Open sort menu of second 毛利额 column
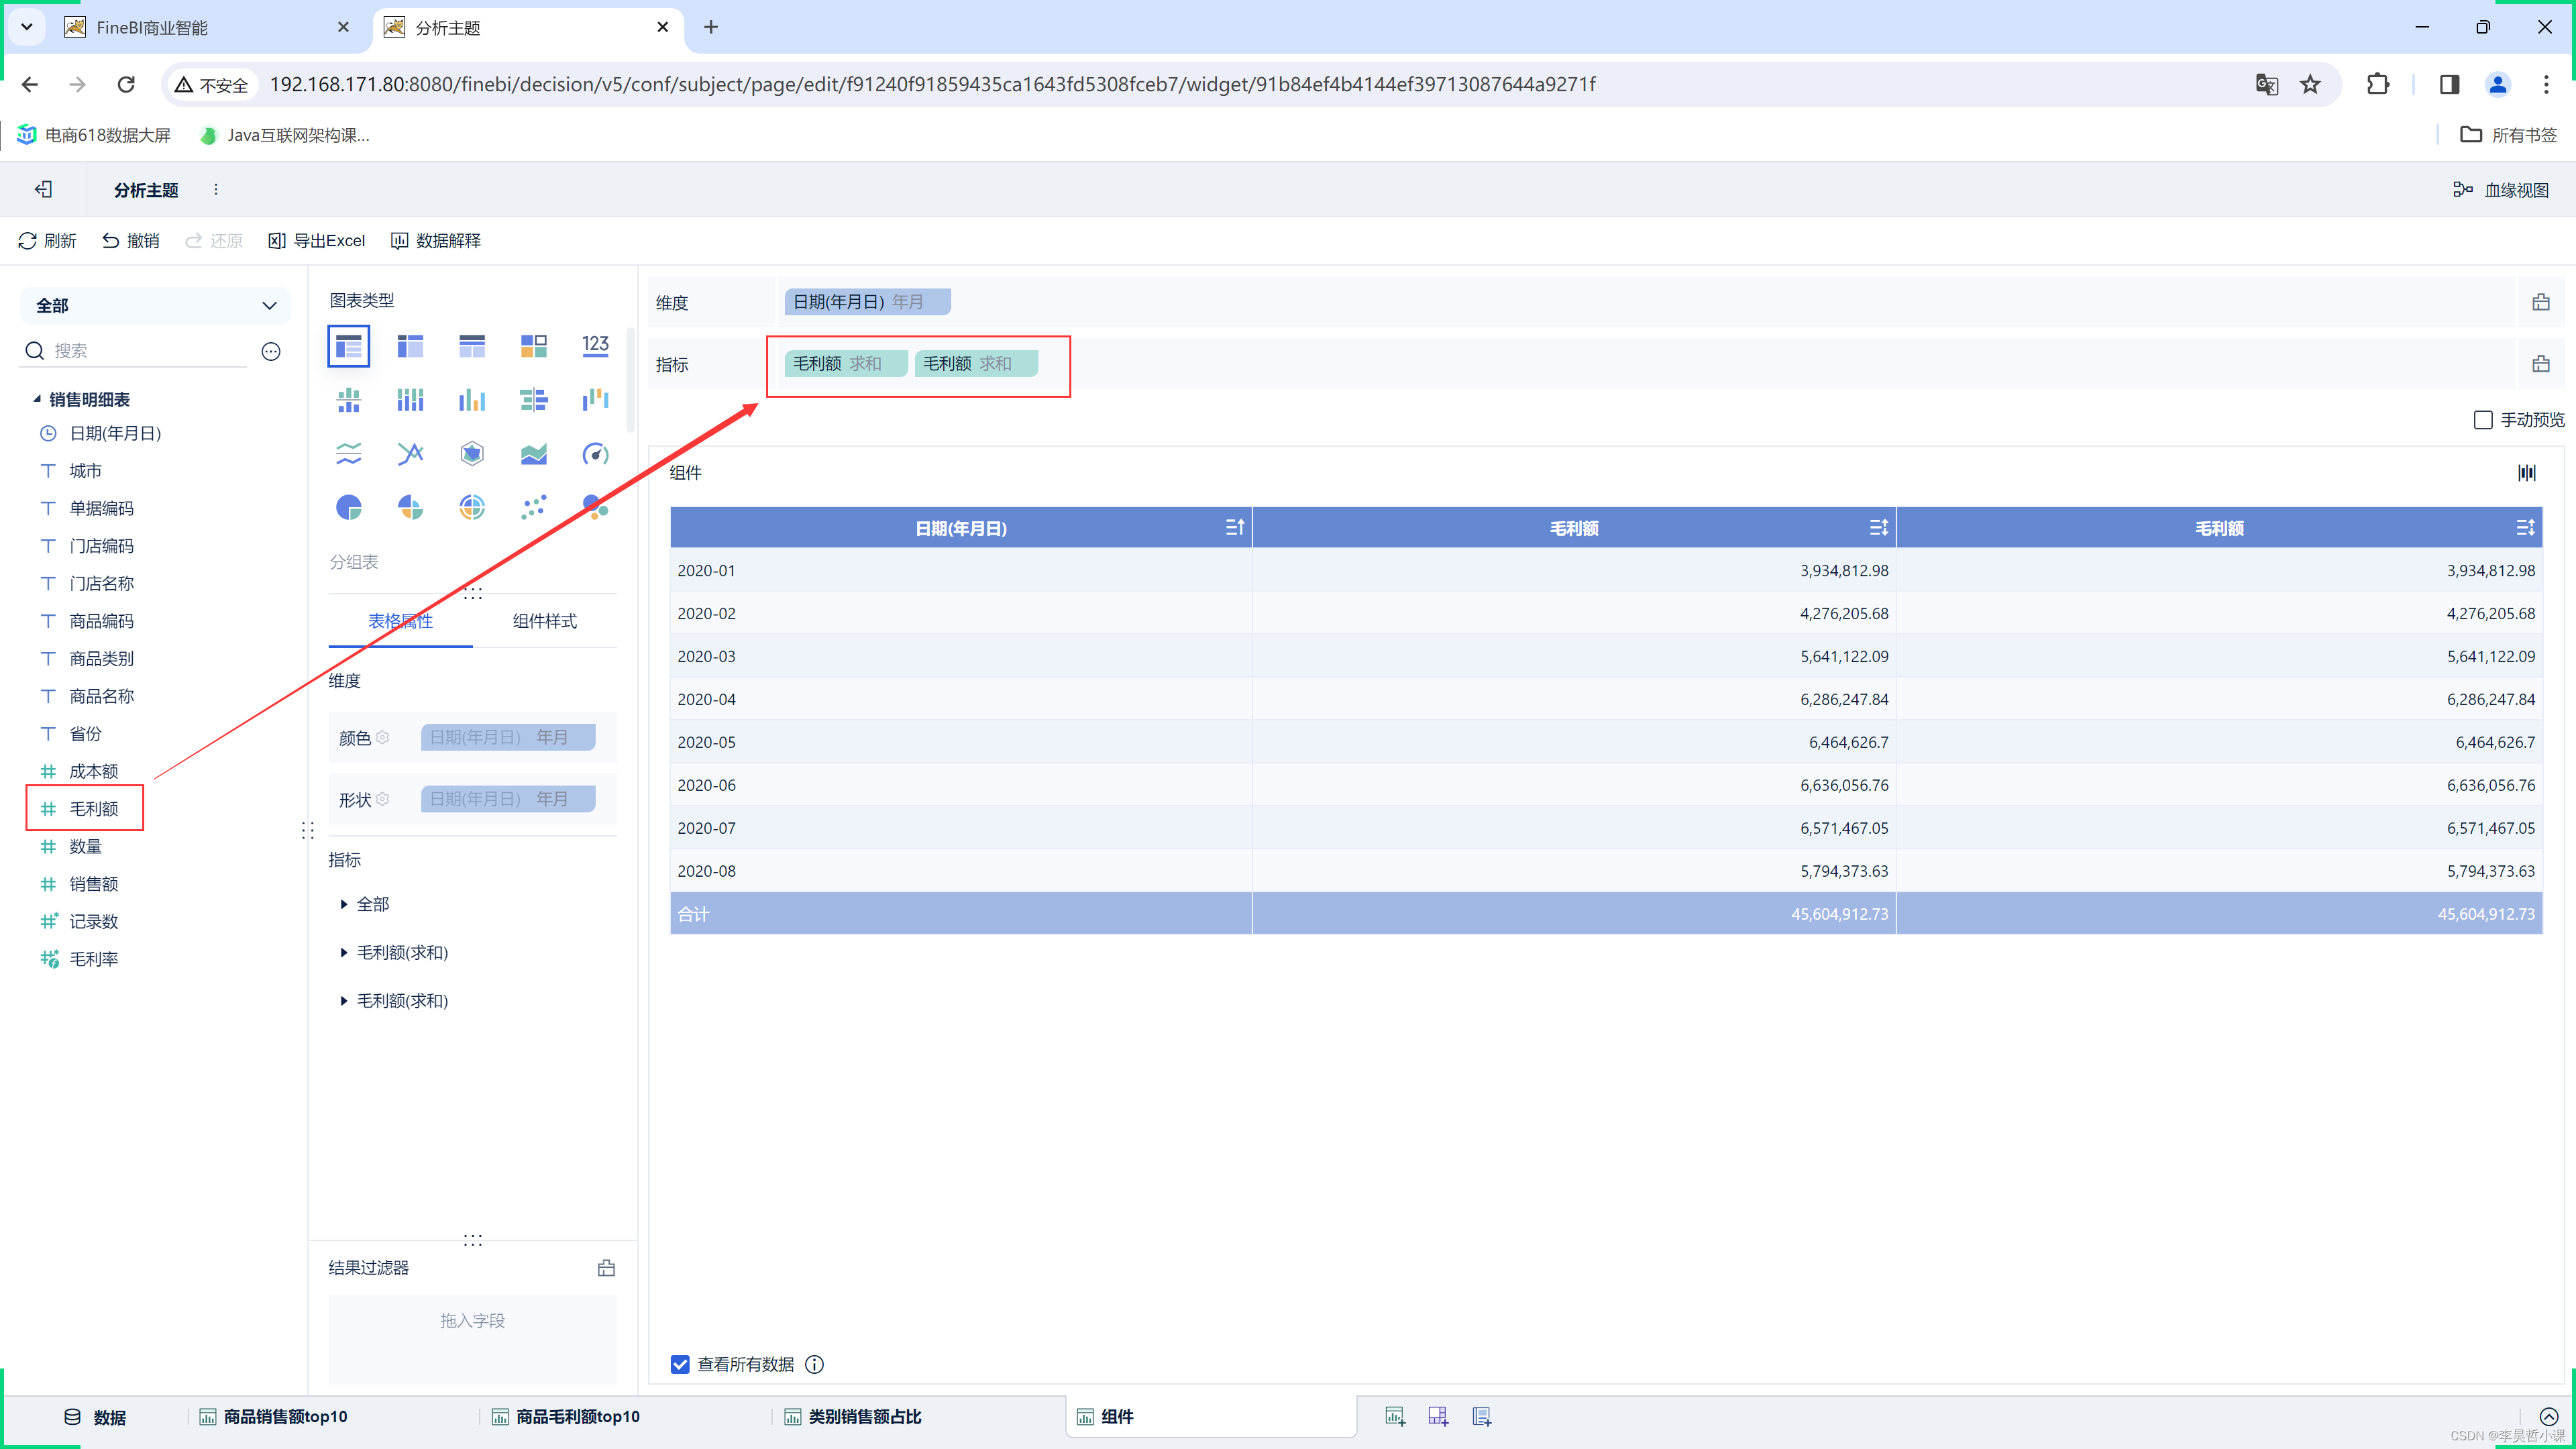This screenshot has width=2576, height=1449. 2525,527
